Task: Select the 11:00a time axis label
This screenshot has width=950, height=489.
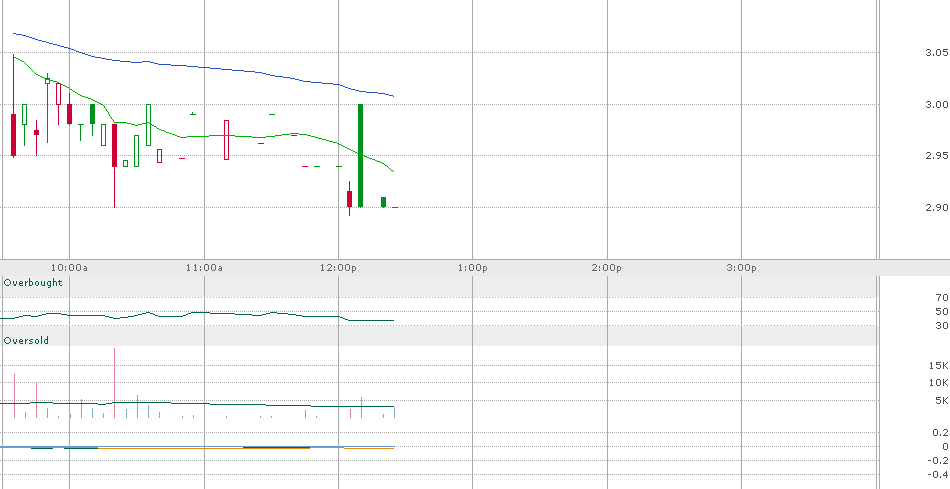Action: click(204, 268)
